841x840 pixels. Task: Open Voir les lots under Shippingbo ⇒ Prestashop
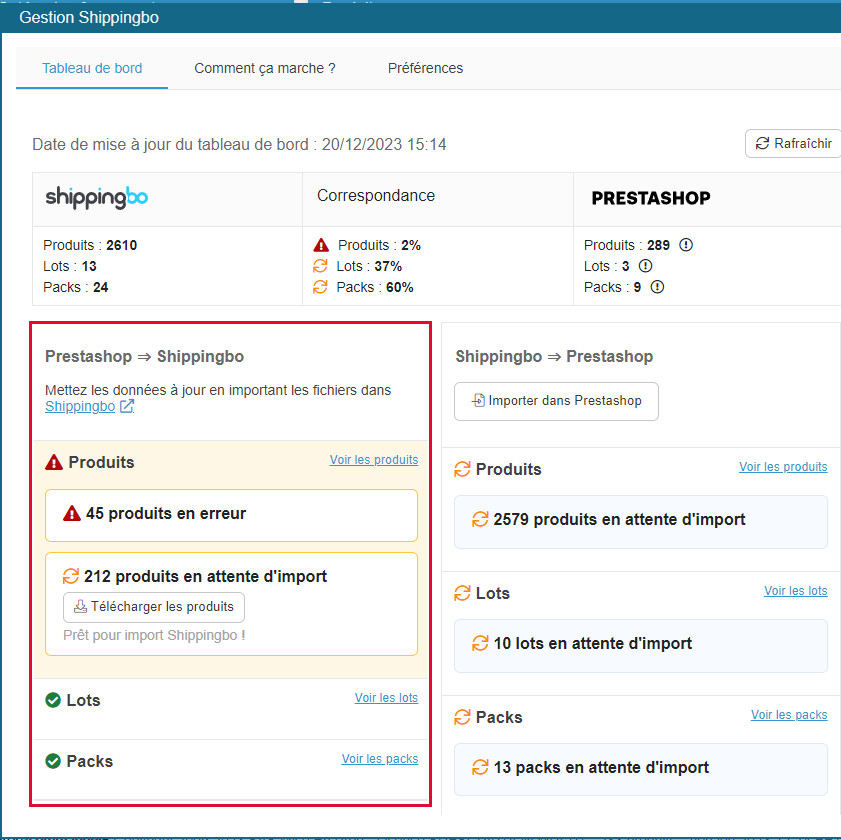coord(795,591)
